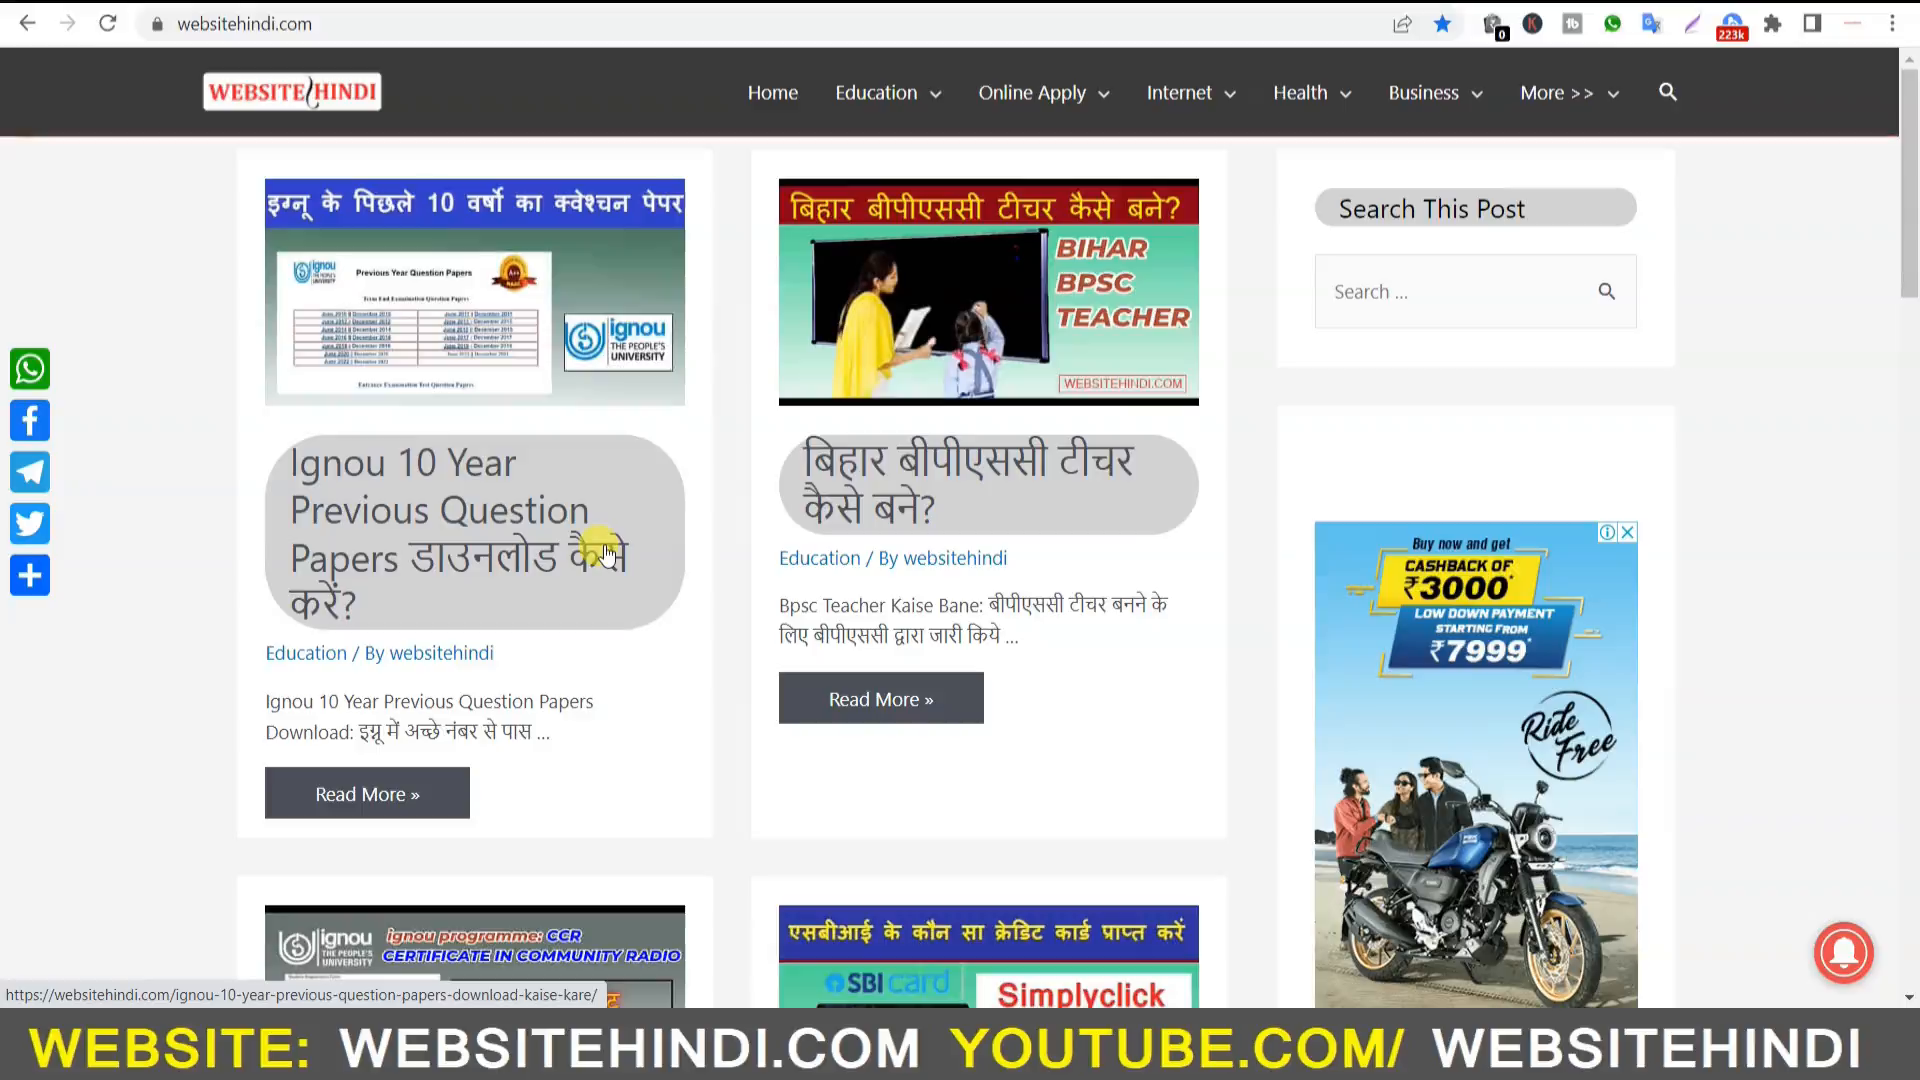The width and height of the screenshot is (1920, 1080).
Task: Click Read More under Ignou post
Action: point(367,794)
